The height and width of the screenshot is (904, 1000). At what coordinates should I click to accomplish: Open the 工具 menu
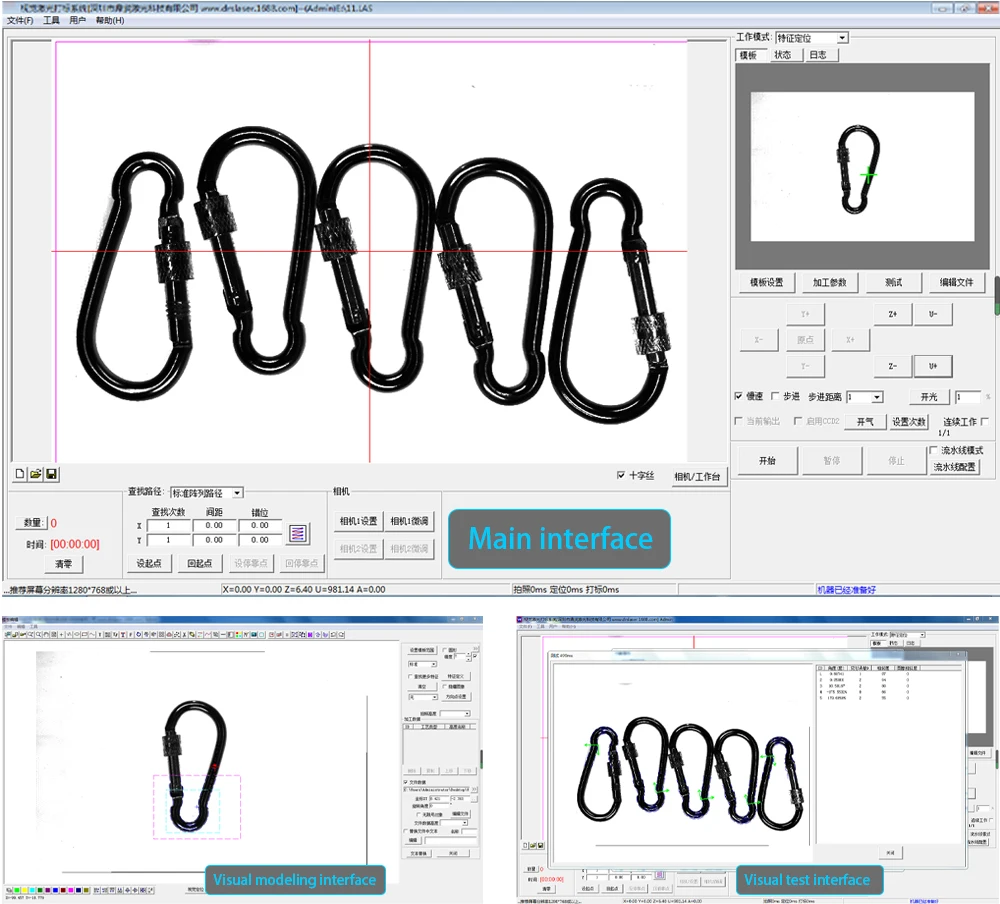point(51,20)
